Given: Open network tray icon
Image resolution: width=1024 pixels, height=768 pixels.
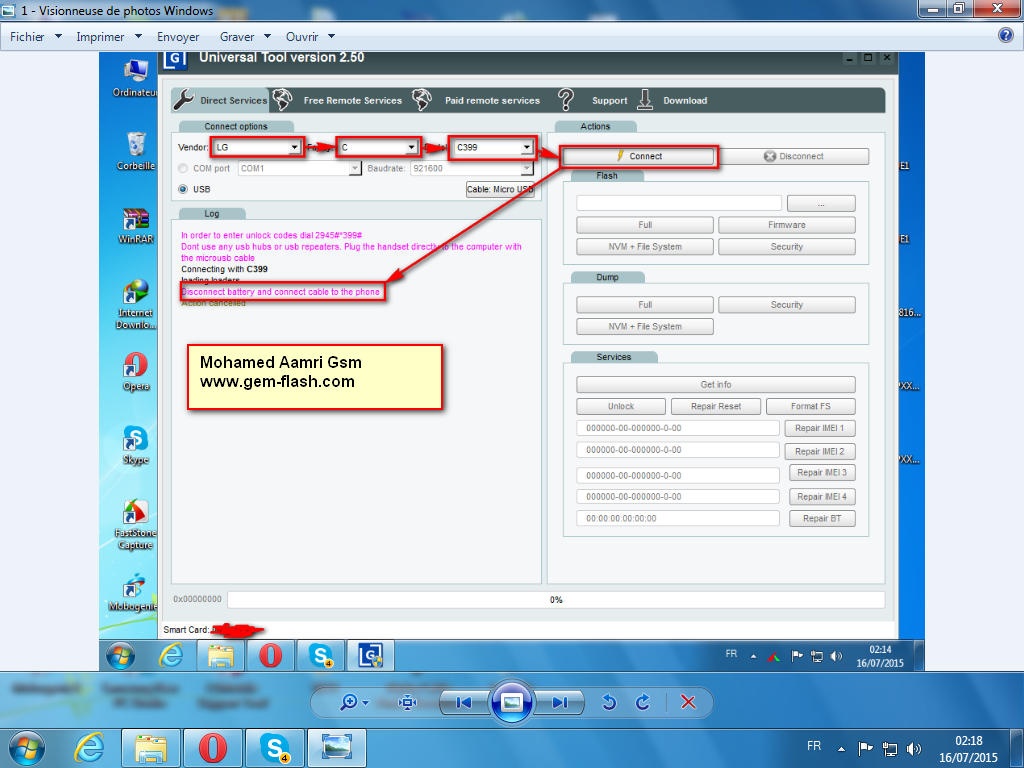Looking at the screenshot, I should [889, 749].
